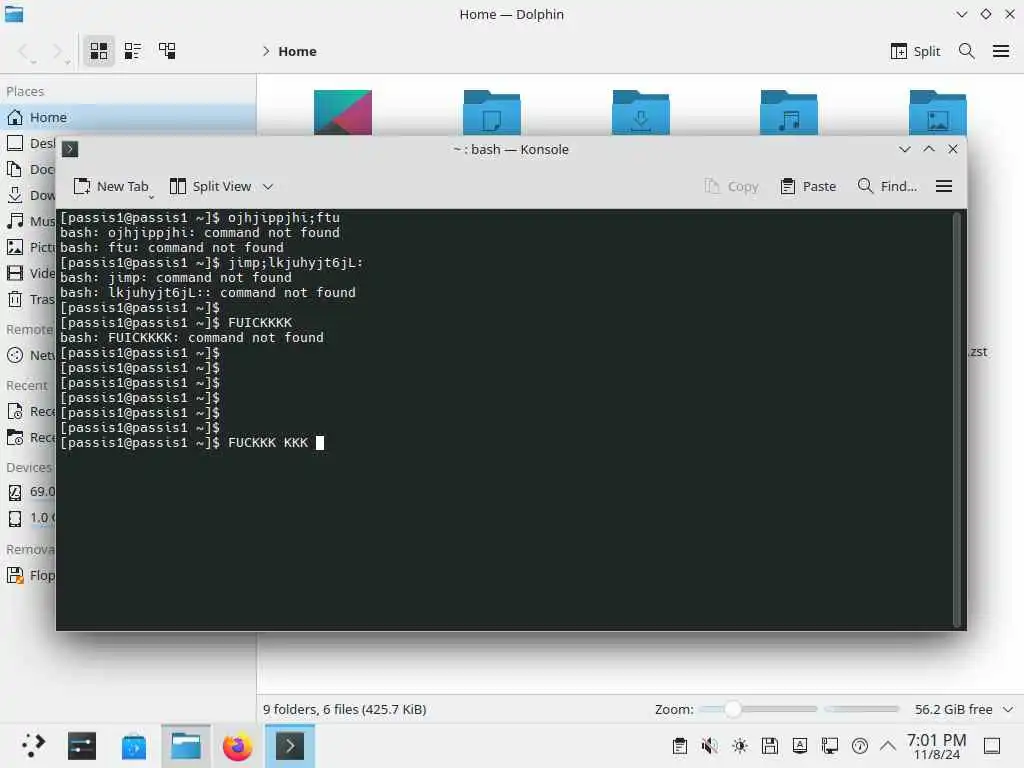
Task: Click Paste in Konsole toolbar
Action: click(x=808, y=186)
